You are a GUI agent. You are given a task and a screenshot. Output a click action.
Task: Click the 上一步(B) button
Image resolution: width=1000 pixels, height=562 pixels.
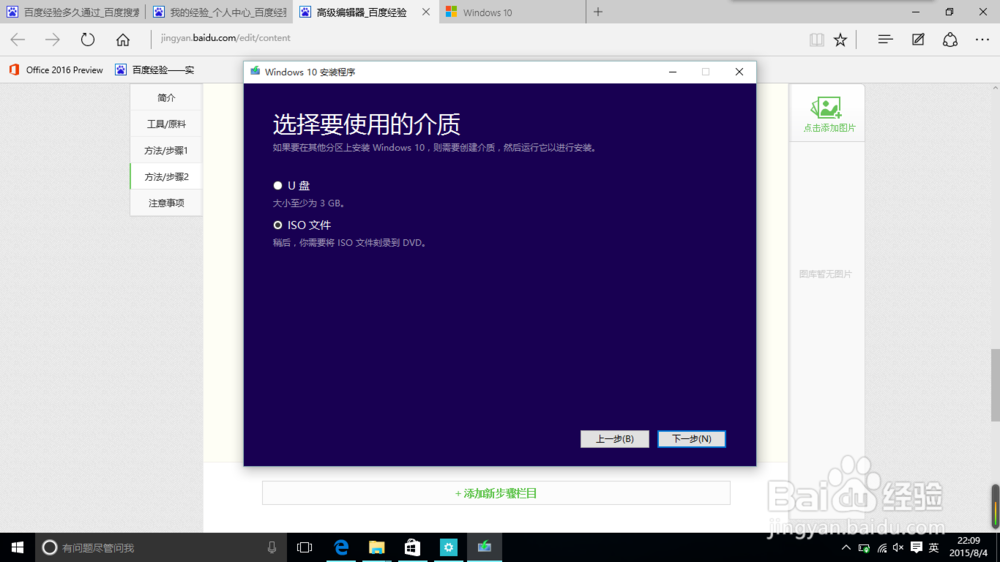614,439
